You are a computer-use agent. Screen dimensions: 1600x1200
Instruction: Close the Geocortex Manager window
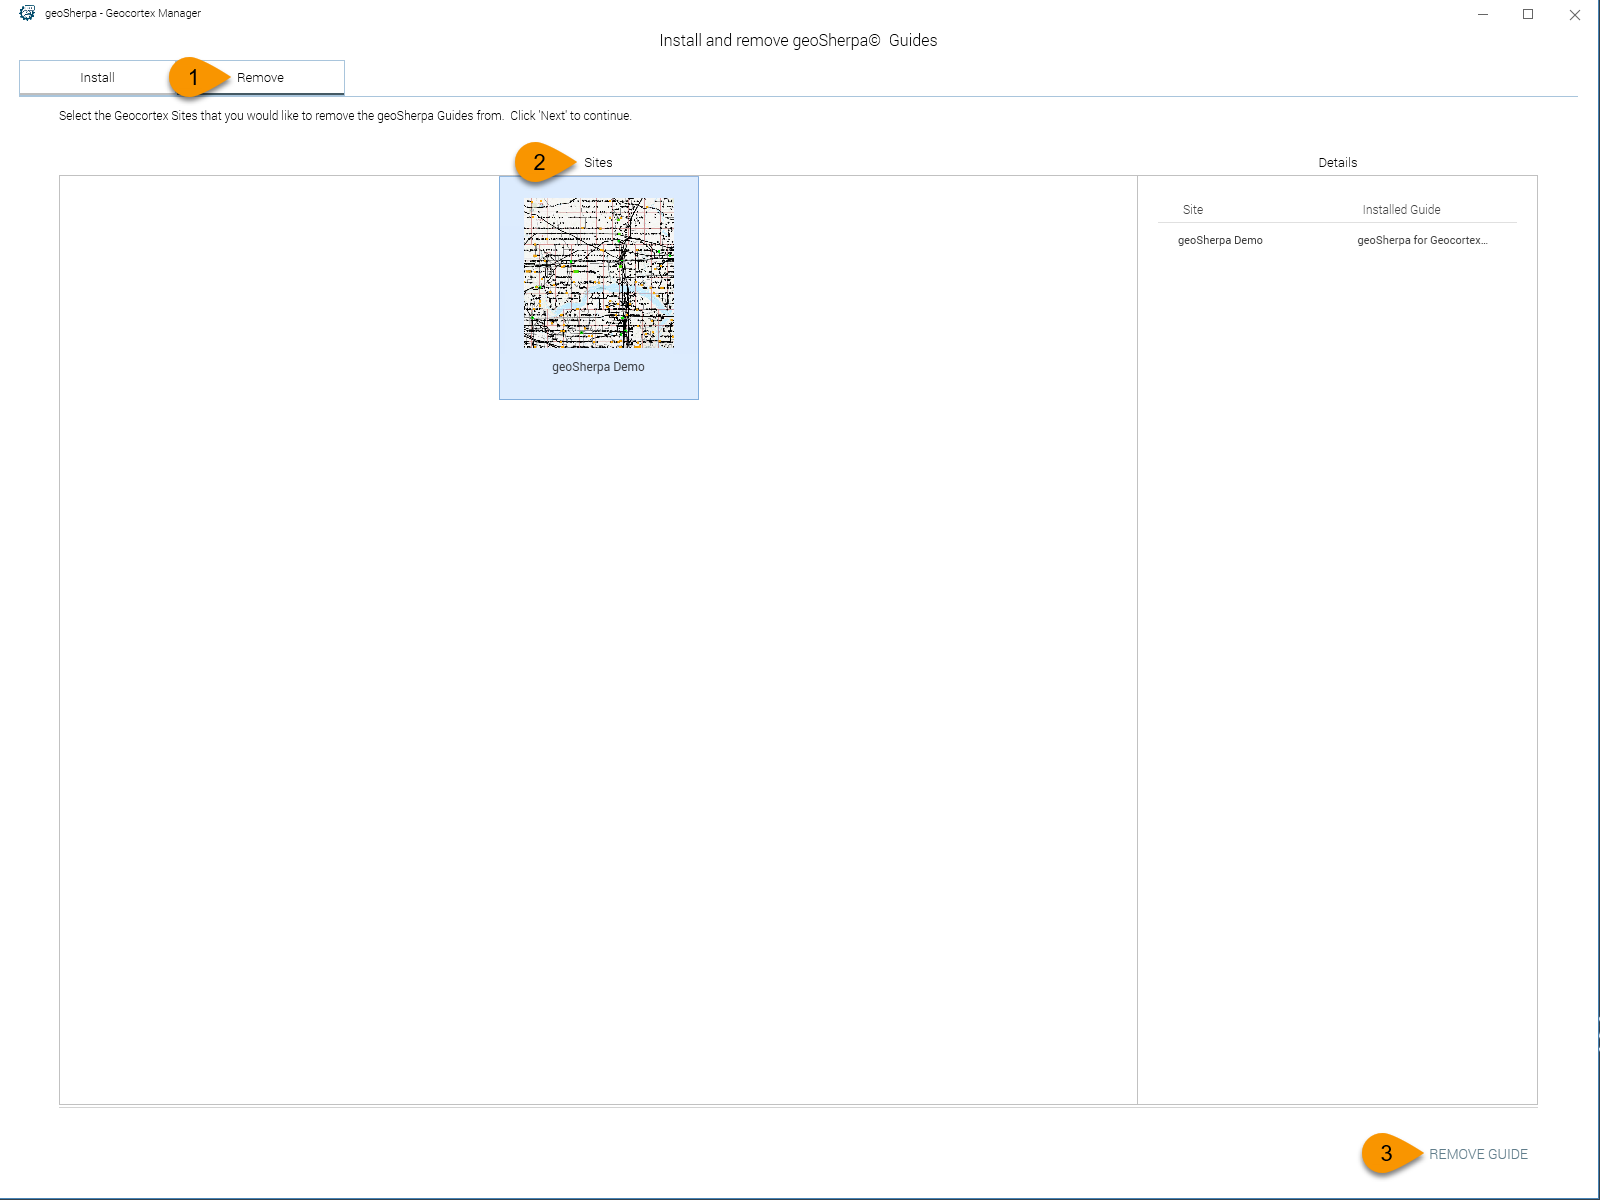1575,14
